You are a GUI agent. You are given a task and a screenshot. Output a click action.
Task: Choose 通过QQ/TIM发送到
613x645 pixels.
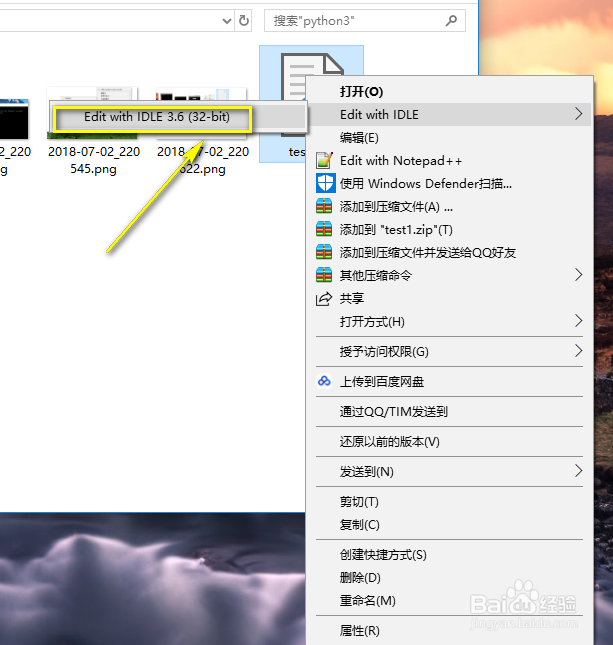450,411
